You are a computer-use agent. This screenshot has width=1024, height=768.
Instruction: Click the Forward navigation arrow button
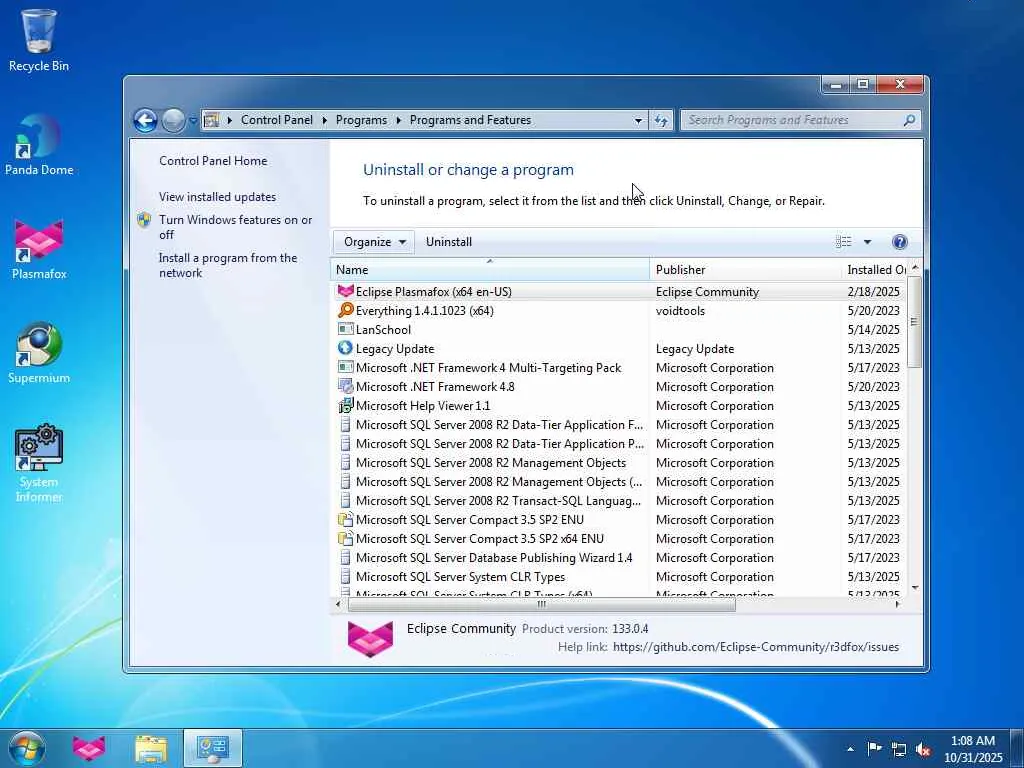(173, 120)
